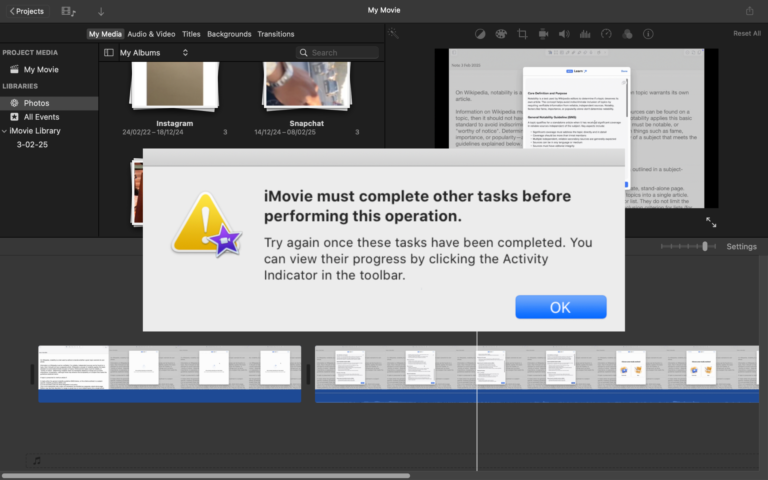Click the import media down-arrow icon
Screen dimensions: 768x480
pyautogui.click(x=101, y=11)
